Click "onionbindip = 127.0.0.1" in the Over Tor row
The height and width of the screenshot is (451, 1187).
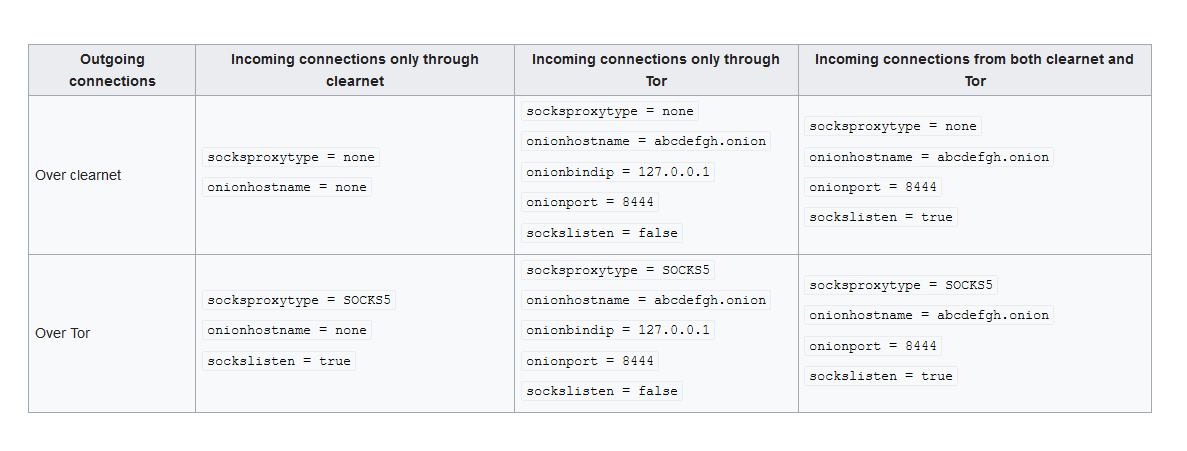618,330
